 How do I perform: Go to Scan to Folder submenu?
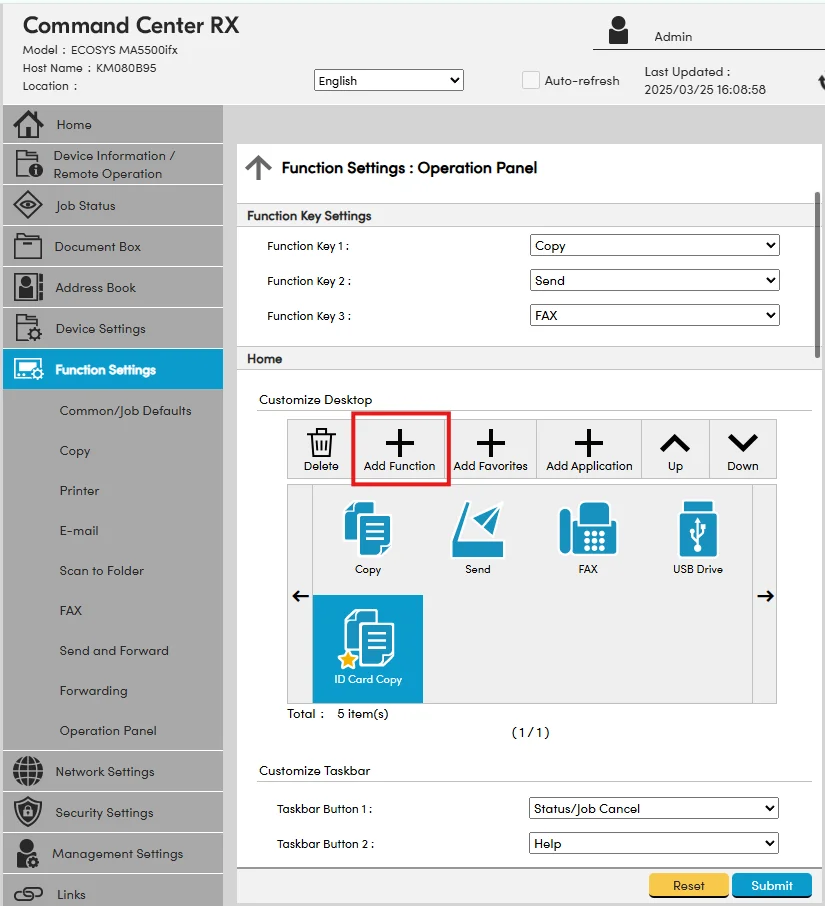point(102,571)
